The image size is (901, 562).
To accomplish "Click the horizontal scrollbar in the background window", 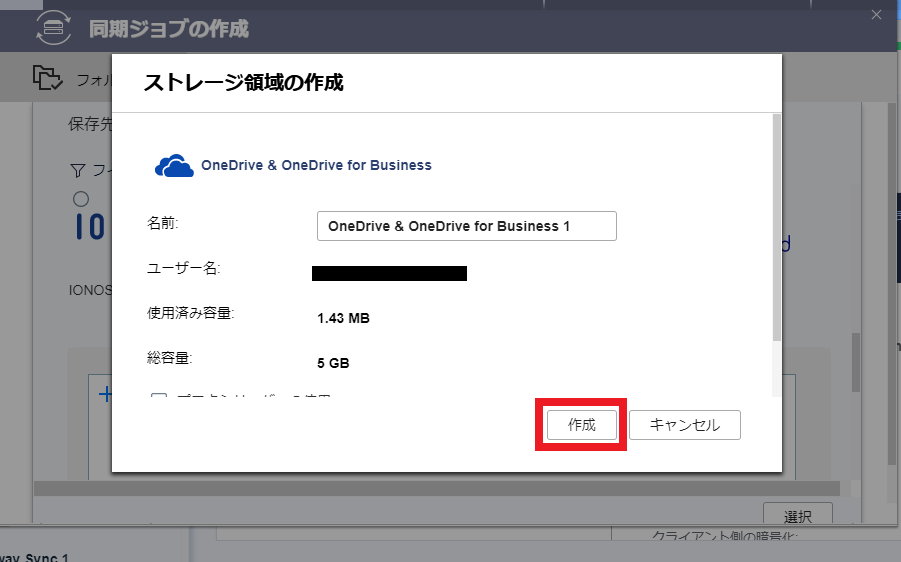I will click(x=437, y=488).
